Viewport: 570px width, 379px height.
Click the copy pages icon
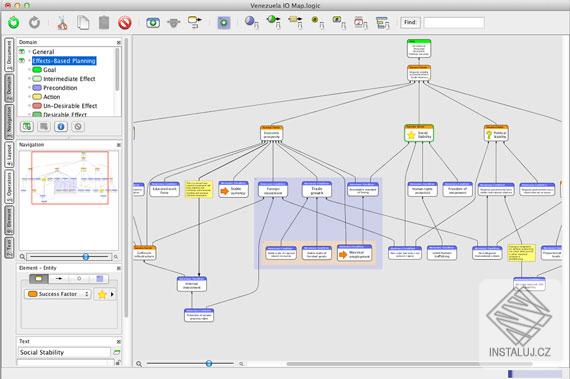point(83,23)
